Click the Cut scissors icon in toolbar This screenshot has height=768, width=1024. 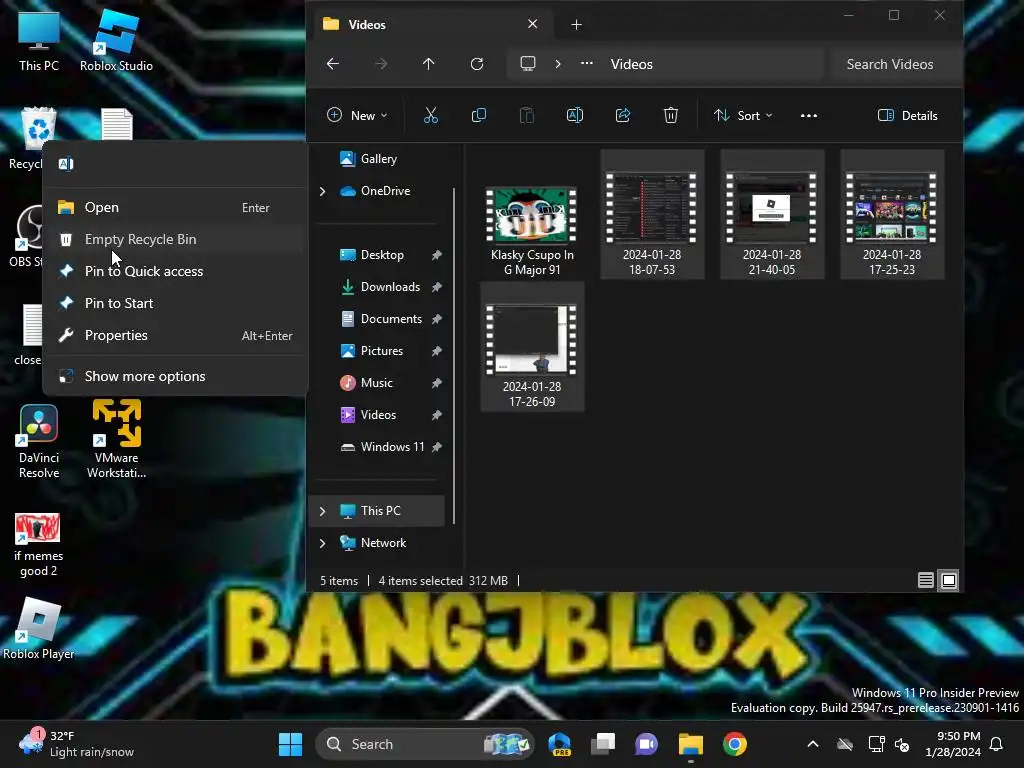(430, 116)
